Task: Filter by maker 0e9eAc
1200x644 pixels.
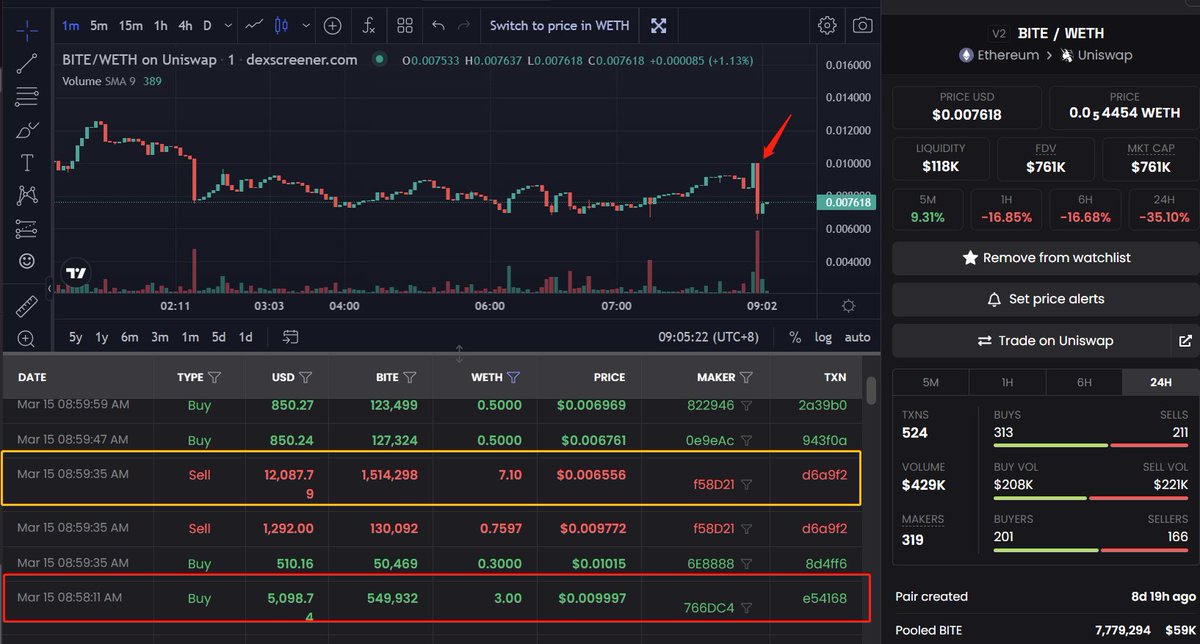Action: coord(747,440)
